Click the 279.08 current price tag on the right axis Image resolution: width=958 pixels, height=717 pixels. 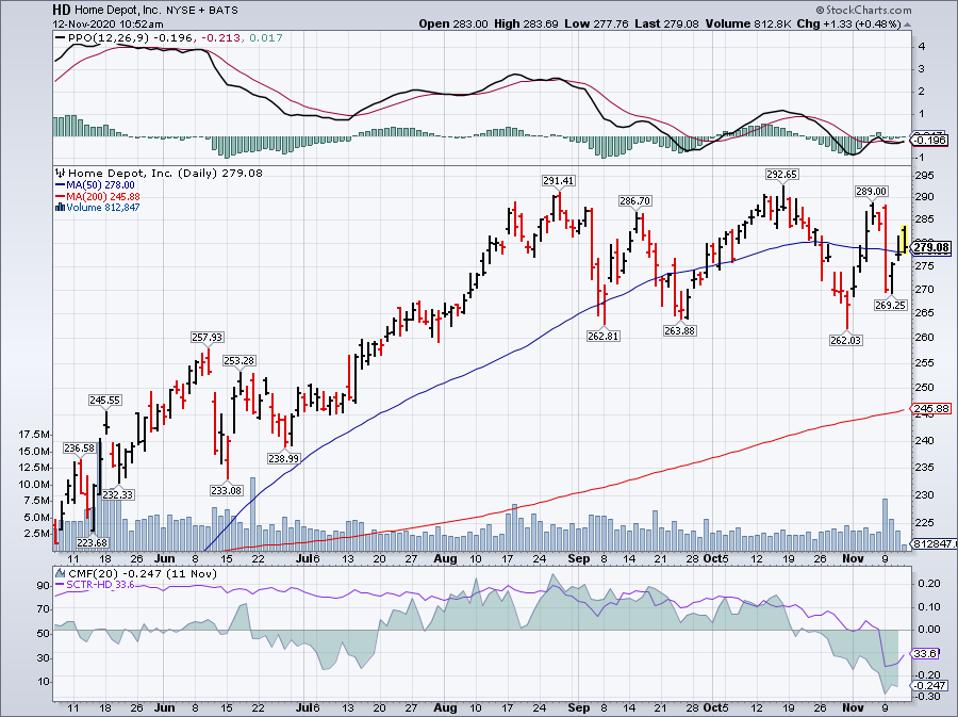930,247
